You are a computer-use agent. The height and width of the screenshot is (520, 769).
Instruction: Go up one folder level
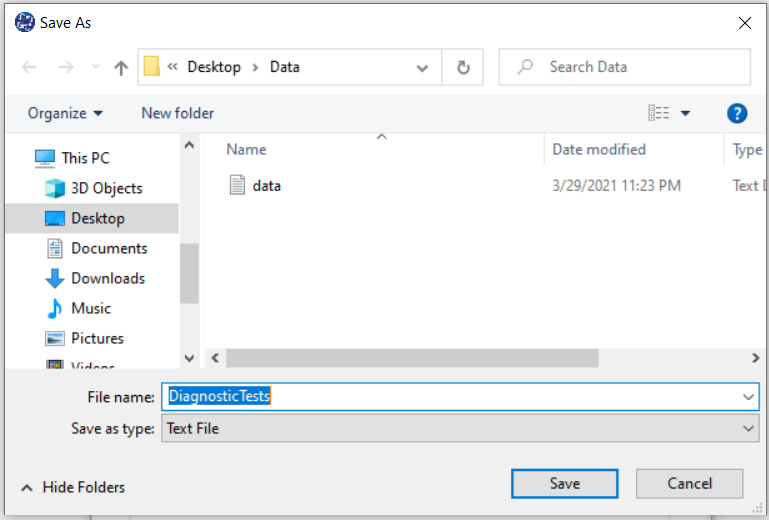tap(121, 67)
